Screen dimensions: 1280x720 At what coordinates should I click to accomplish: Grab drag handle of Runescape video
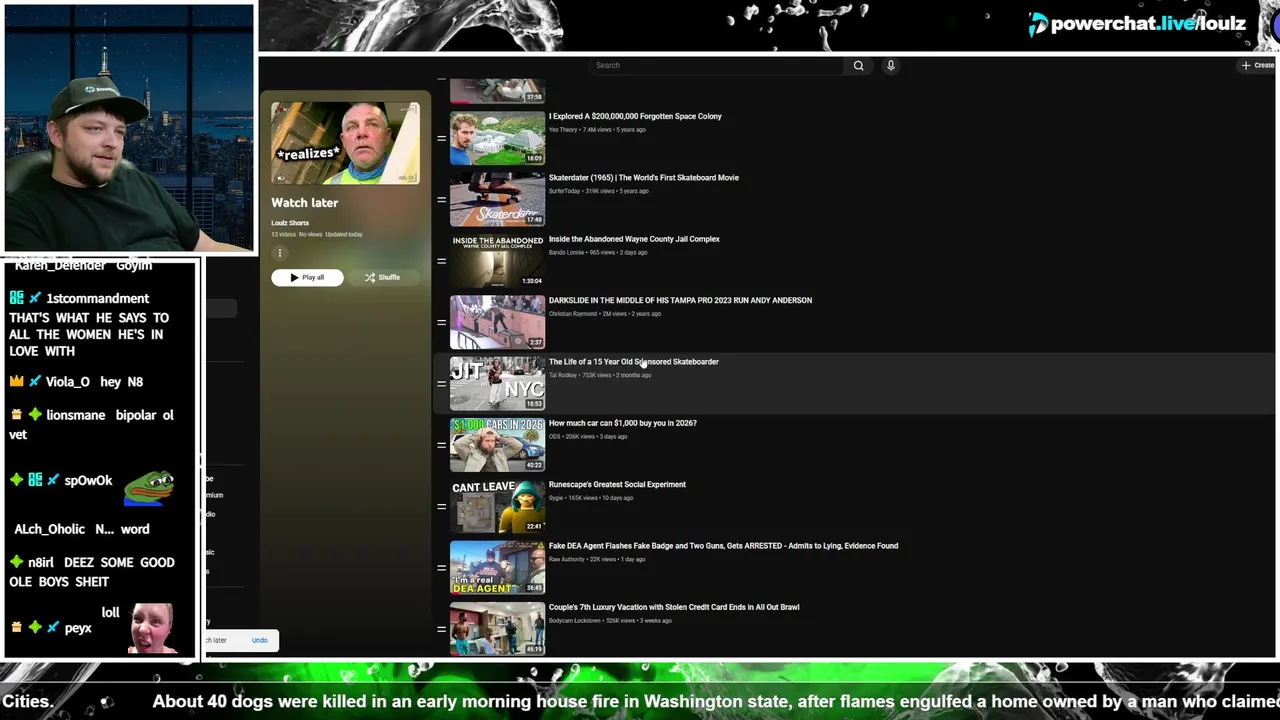click(x=441, y=506)
